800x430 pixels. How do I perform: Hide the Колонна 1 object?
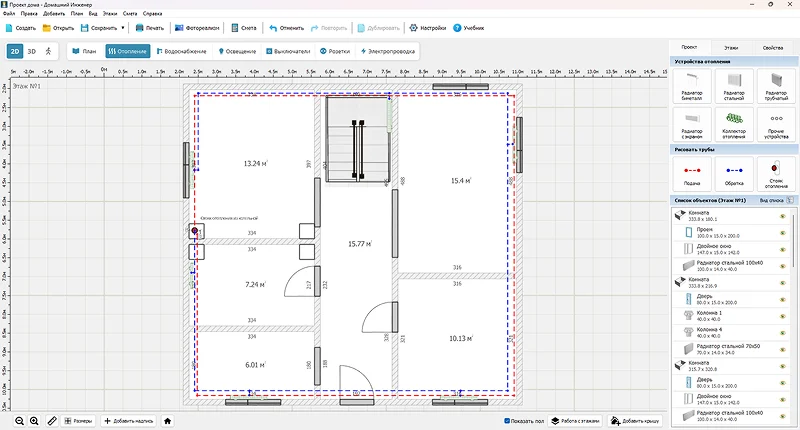782,317
